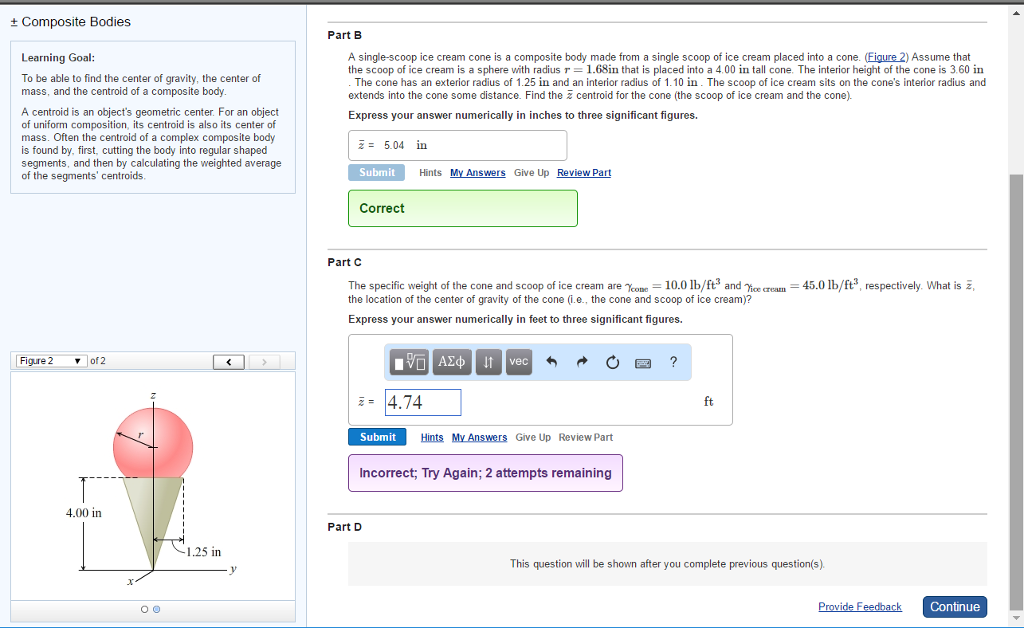Open the Figure 2 dropdown selector
The image size is (1024, 628).
[48, 361]
